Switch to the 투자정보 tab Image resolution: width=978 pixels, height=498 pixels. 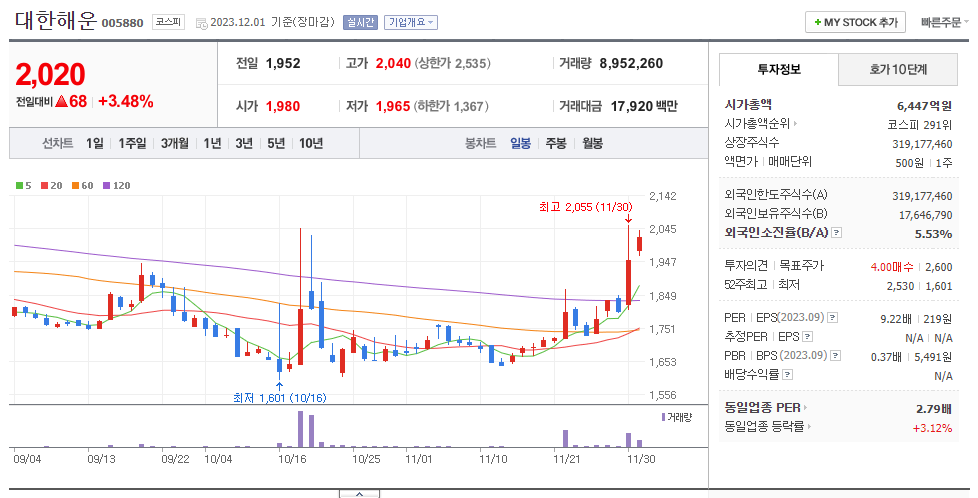778,69
